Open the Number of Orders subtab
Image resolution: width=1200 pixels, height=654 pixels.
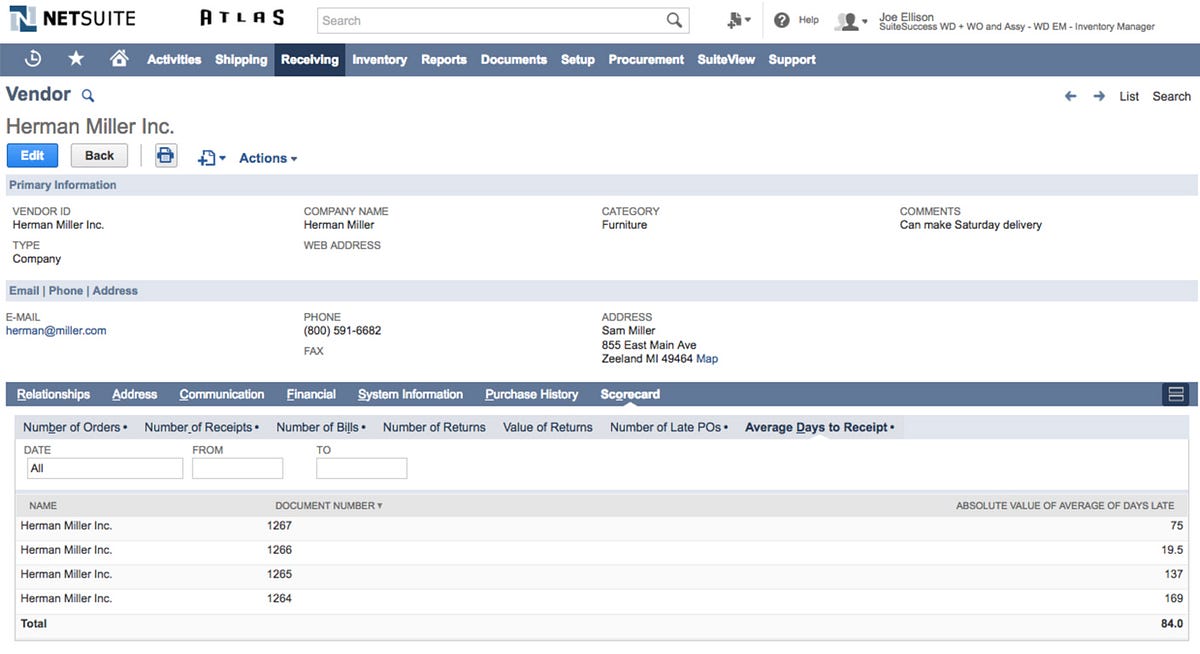[75, 427]
